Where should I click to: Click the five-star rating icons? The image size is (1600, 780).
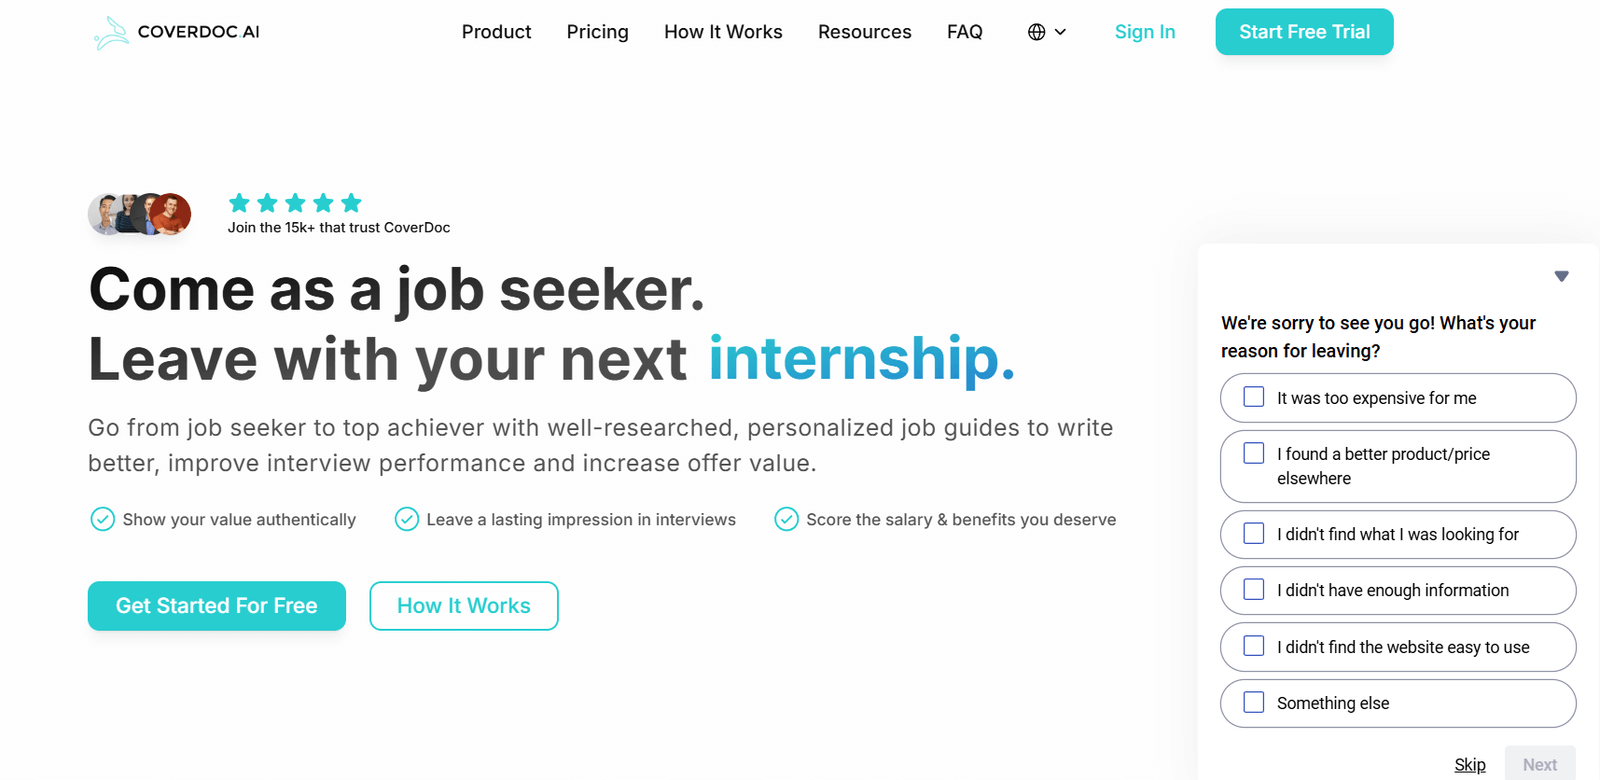coord(295,204)
